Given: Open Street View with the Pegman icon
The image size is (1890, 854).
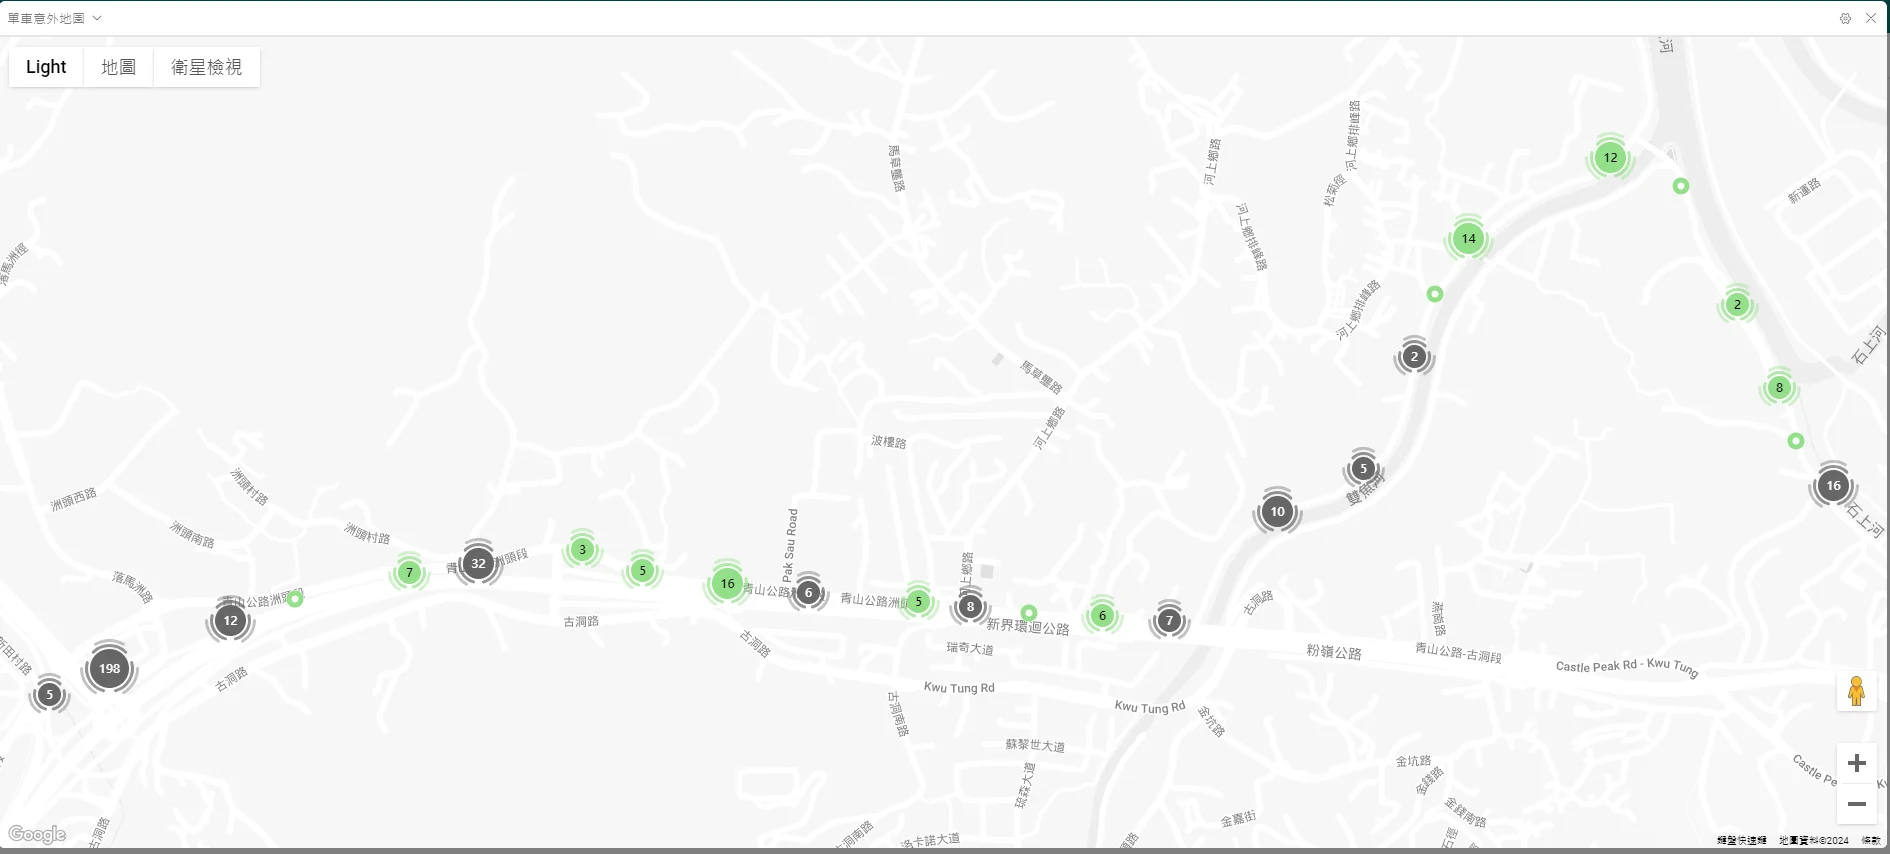Looking at the screenshot, I should point(1857,691).
